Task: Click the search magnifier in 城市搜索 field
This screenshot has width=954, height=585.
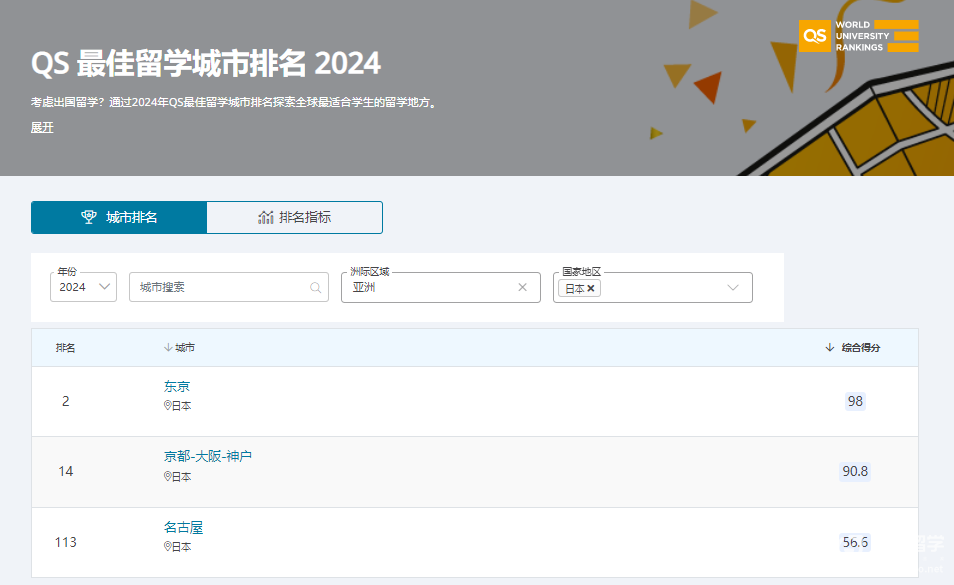Action: pos(315,288)
